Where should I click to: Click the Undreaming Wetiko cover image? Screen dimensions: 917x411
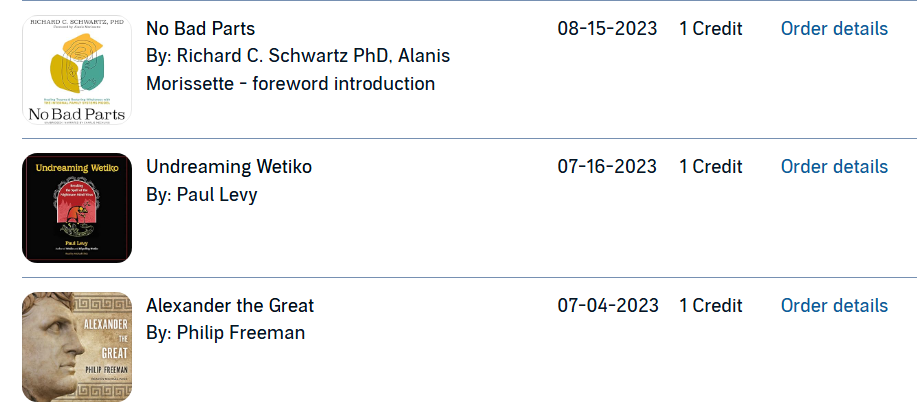(77, 208)
